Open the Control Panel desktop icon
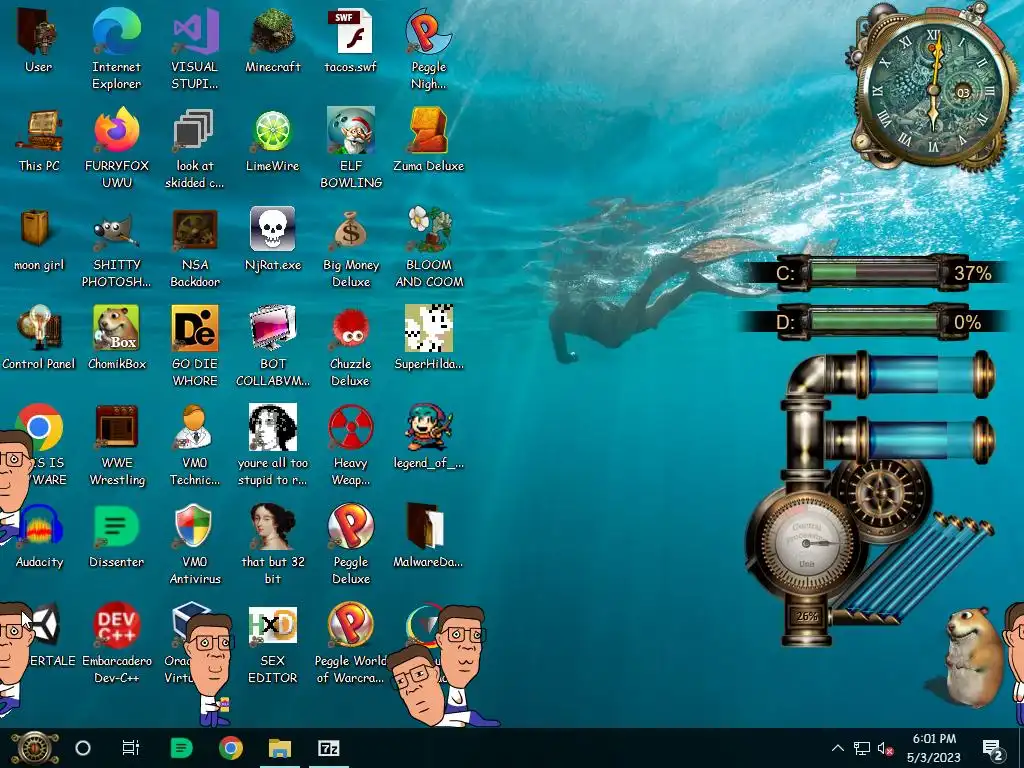1024x768 pixels. (x=39, y=339)
